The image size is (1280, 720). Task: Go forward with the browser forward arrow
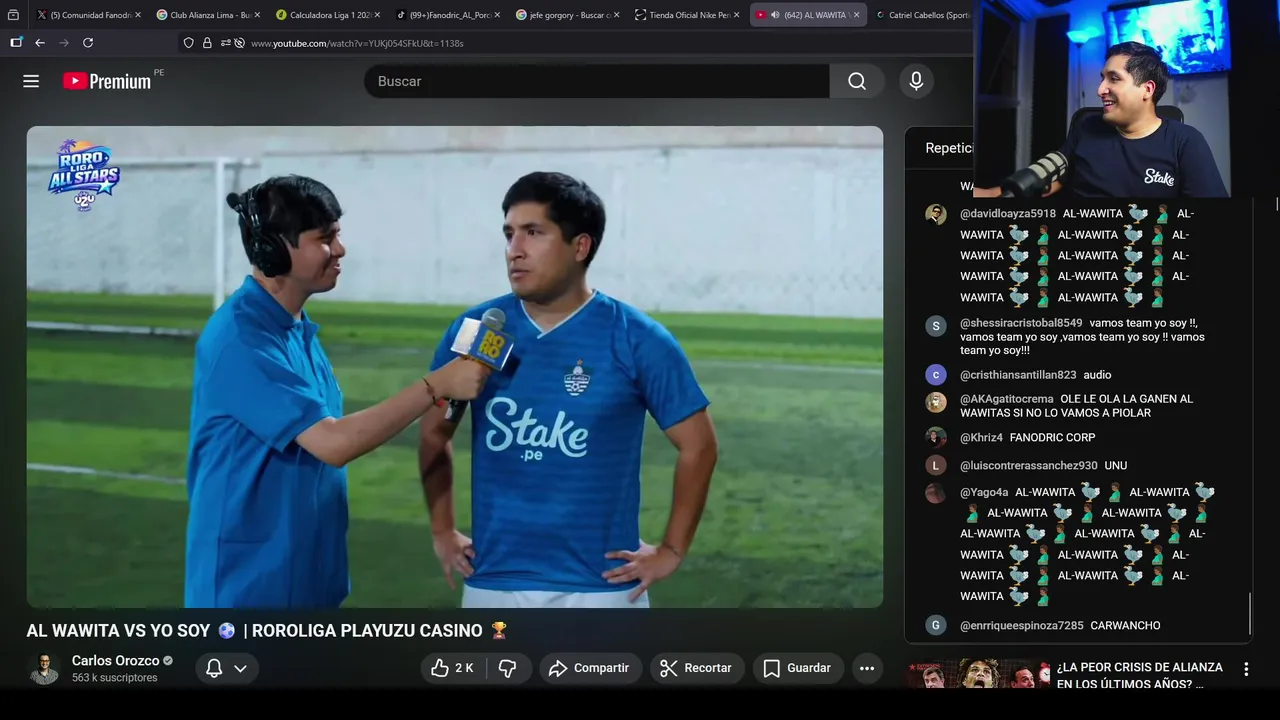64,43
